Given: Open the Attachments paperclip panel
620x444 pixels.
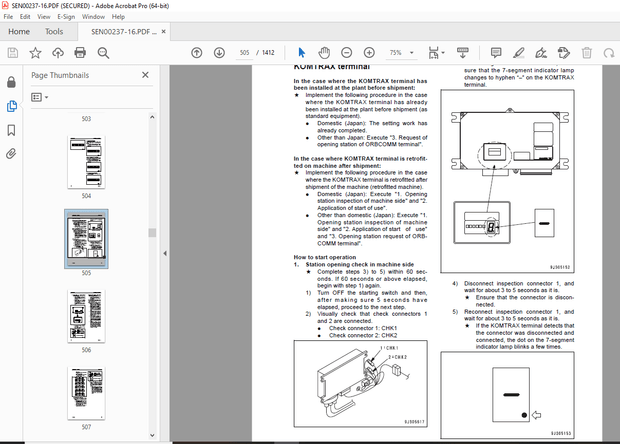Looking at the screenshot, I should tap(11, 154).
